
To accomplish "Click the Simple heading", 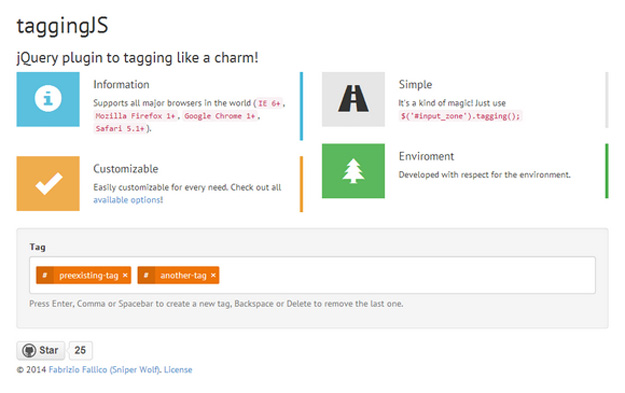I will click(415, 84).
